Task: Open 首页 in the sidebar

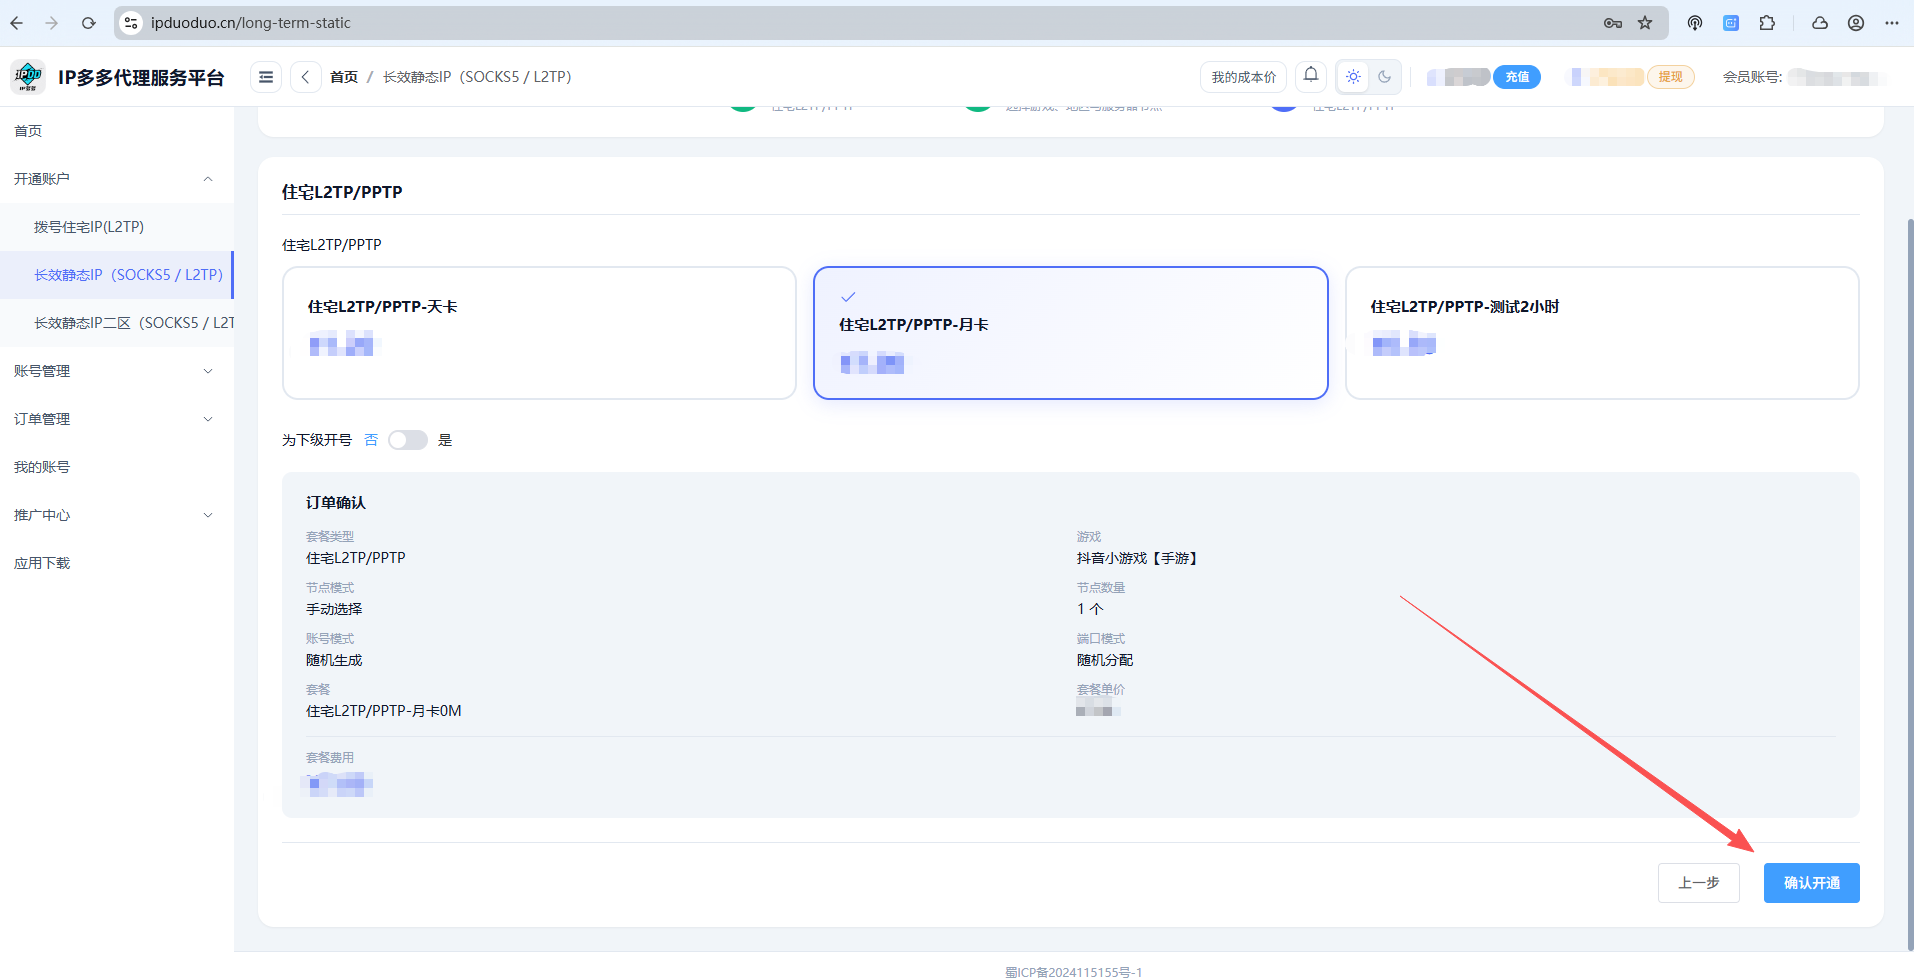Action: [x=117, y=131]
